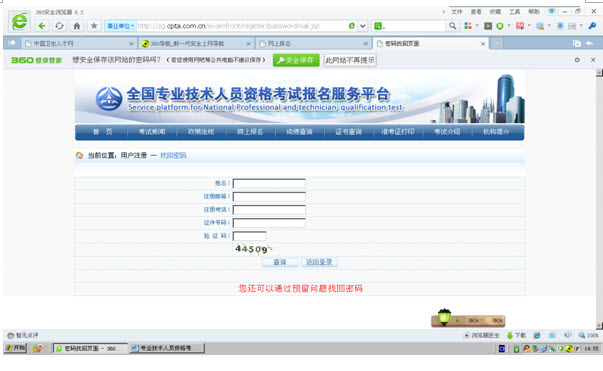This screenshot has width=603, height=371.
Task: Open 360 login manager settings gear
Action: [577, 60]
